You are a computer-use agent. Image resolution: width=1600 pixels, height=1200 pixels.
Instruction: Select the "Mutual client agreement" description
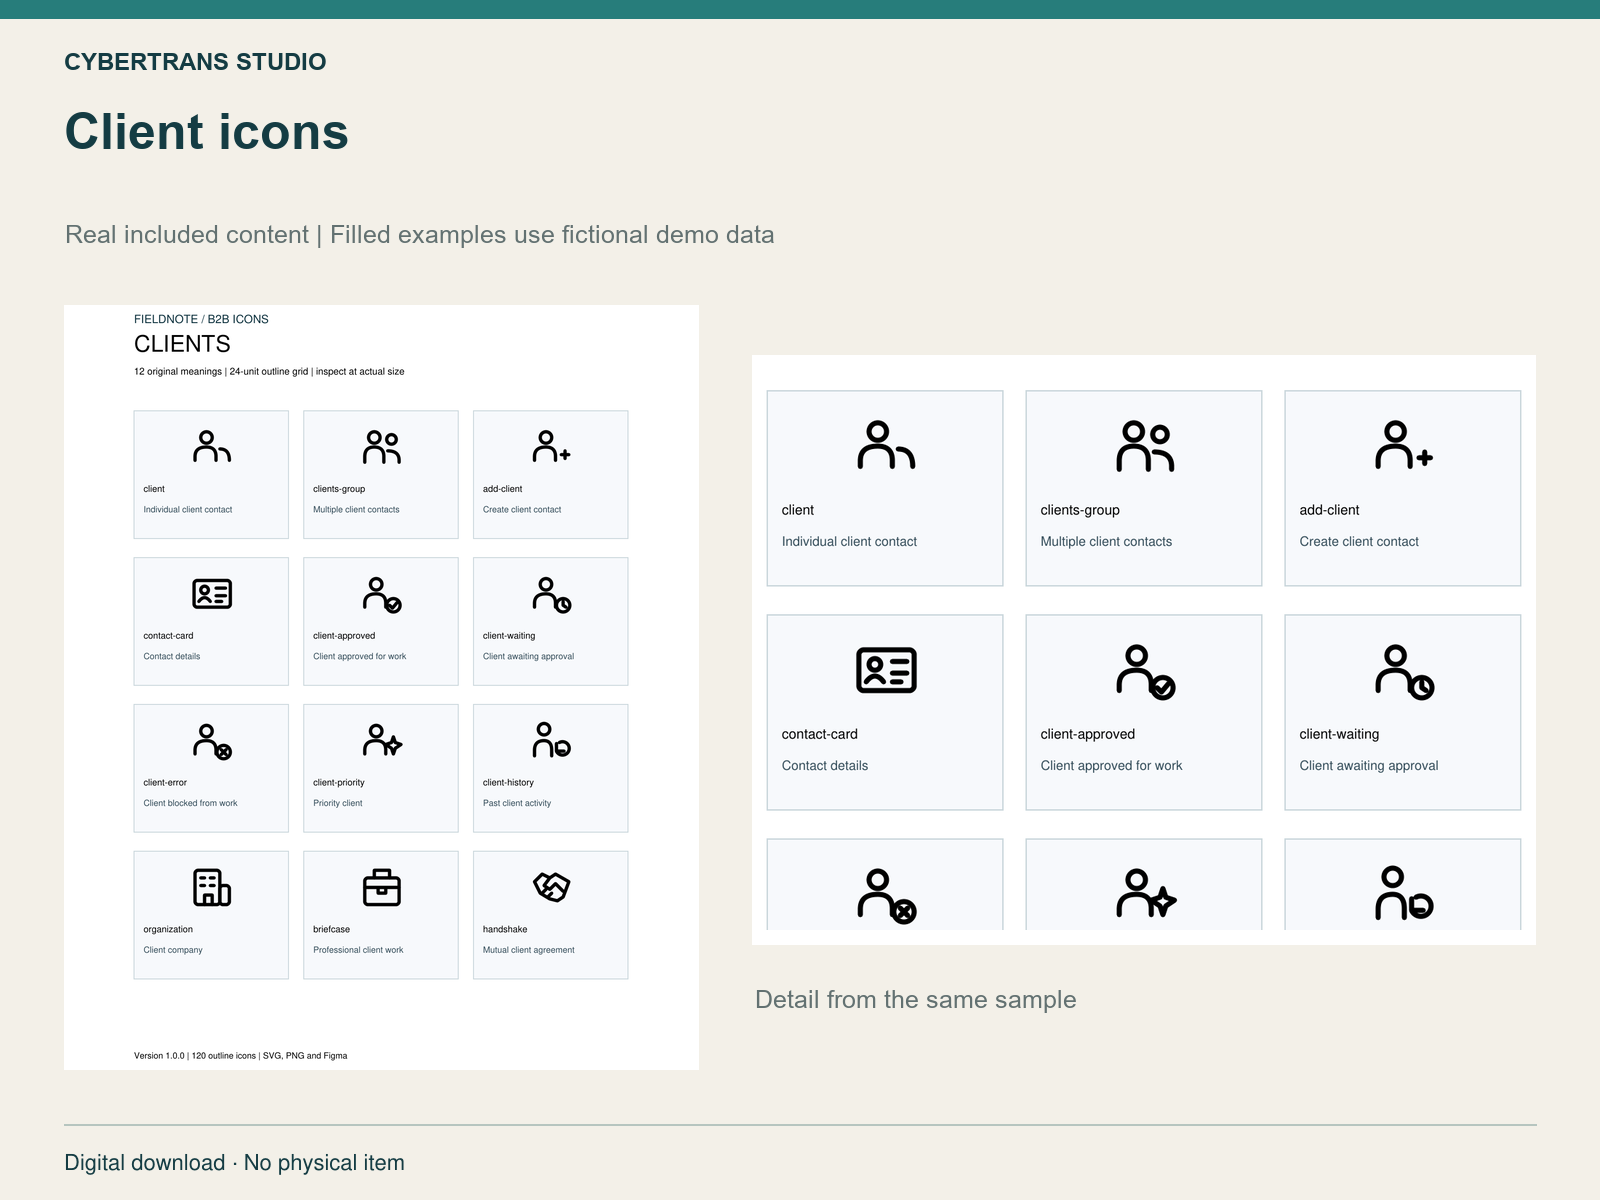point(529,950)
